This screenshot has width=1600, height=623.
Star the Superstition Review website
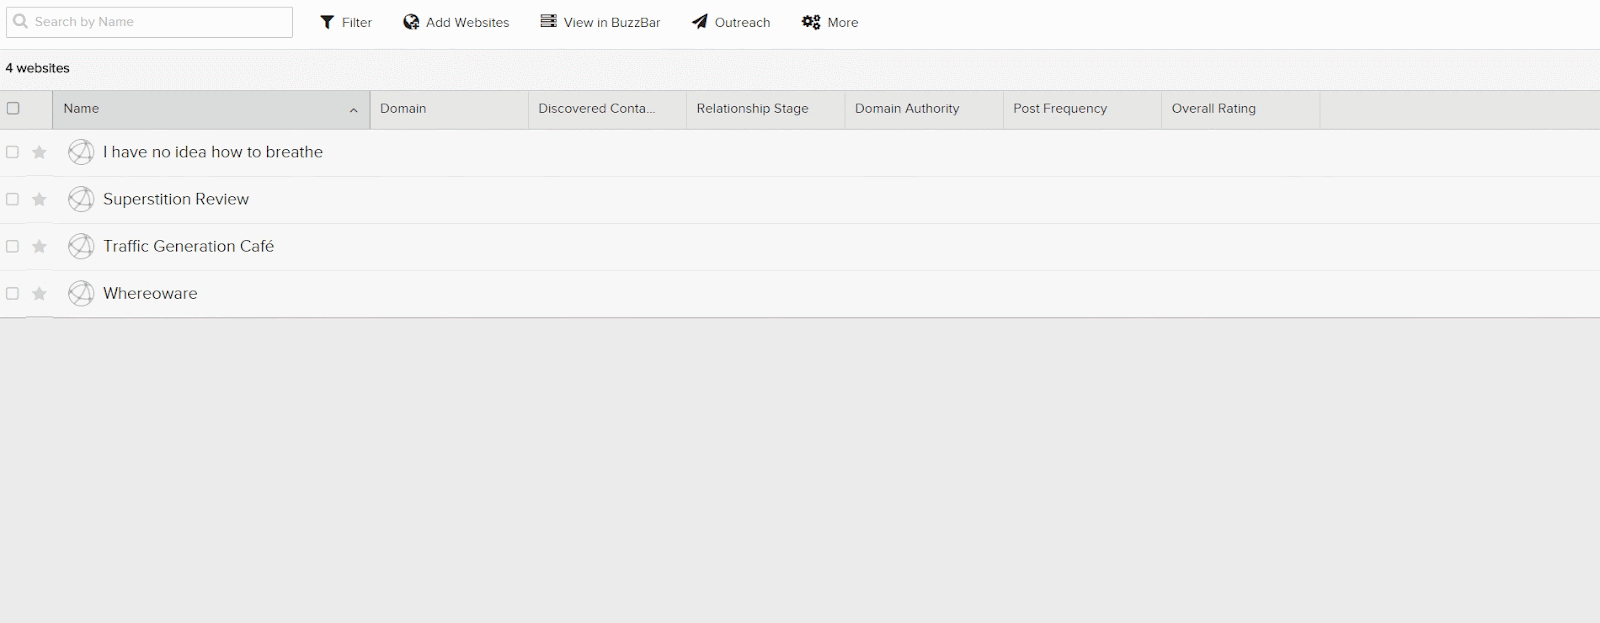[39, 200]
